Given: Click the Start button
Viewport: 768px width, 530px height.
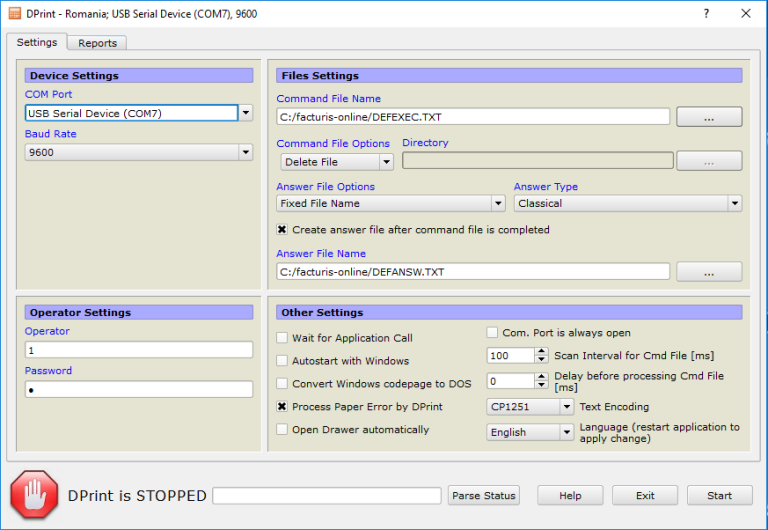Looking at the screenshot, I should [720, 495].
